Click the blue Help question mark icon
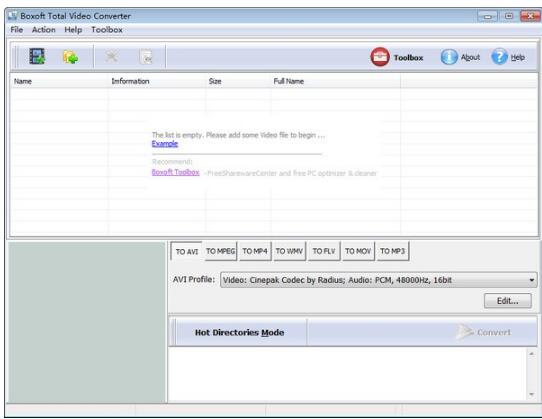 [x=499, y=57]
